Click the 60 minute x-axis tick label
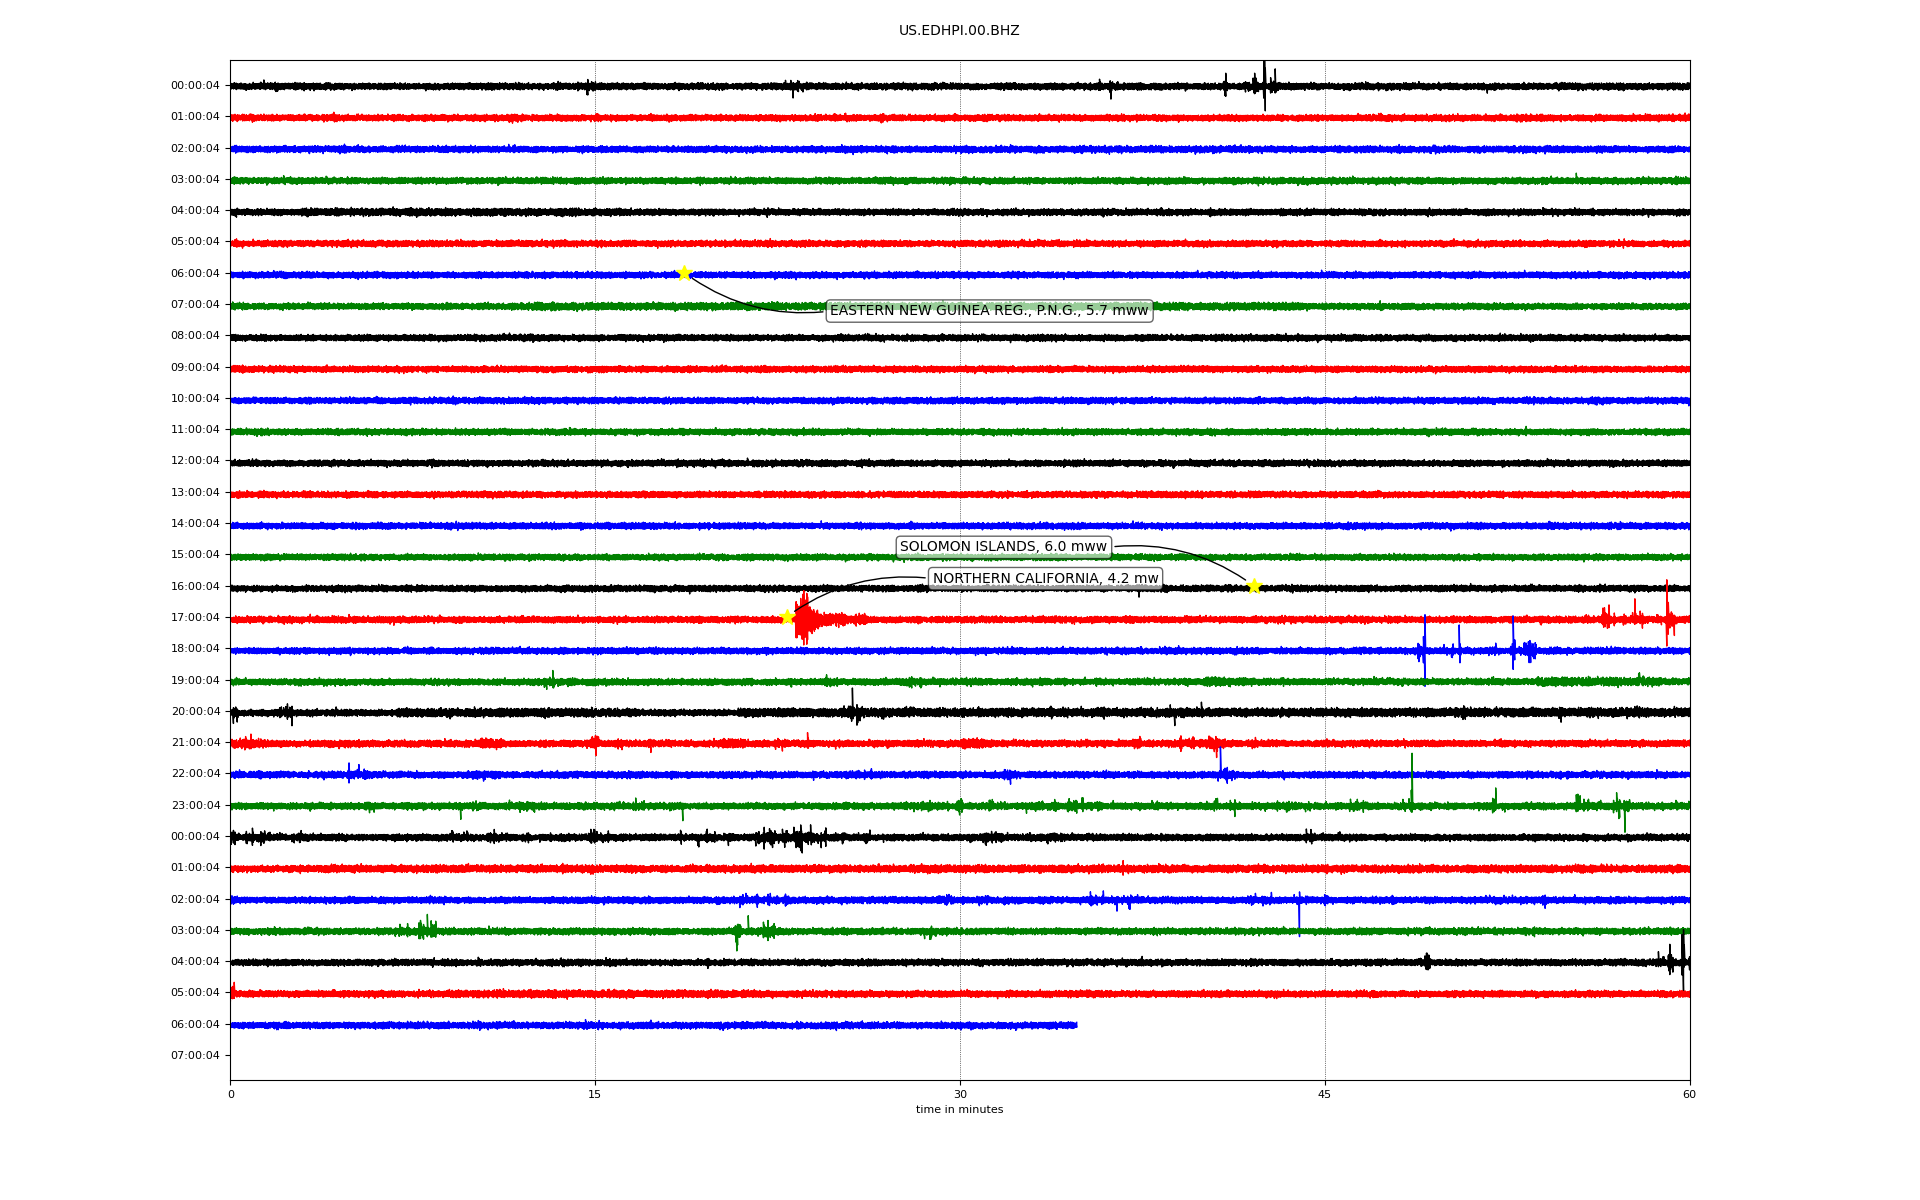This screenshot has height=1200, width=1920. coord(1689,1094)
